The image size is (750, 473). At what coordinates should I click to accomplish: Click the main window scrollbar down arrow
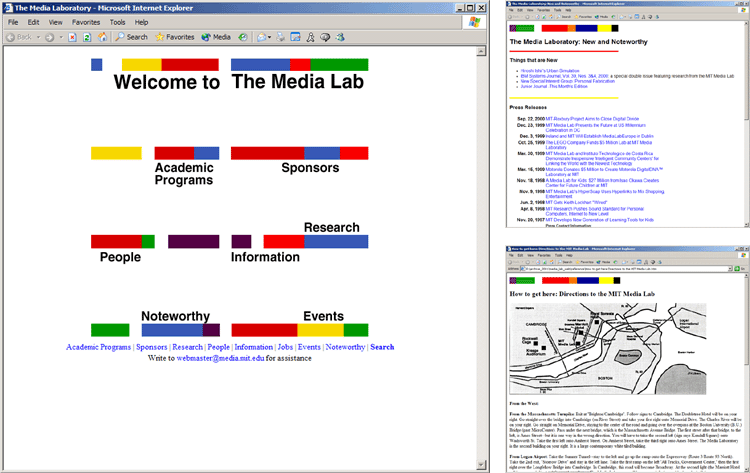[x=481, y=465]
